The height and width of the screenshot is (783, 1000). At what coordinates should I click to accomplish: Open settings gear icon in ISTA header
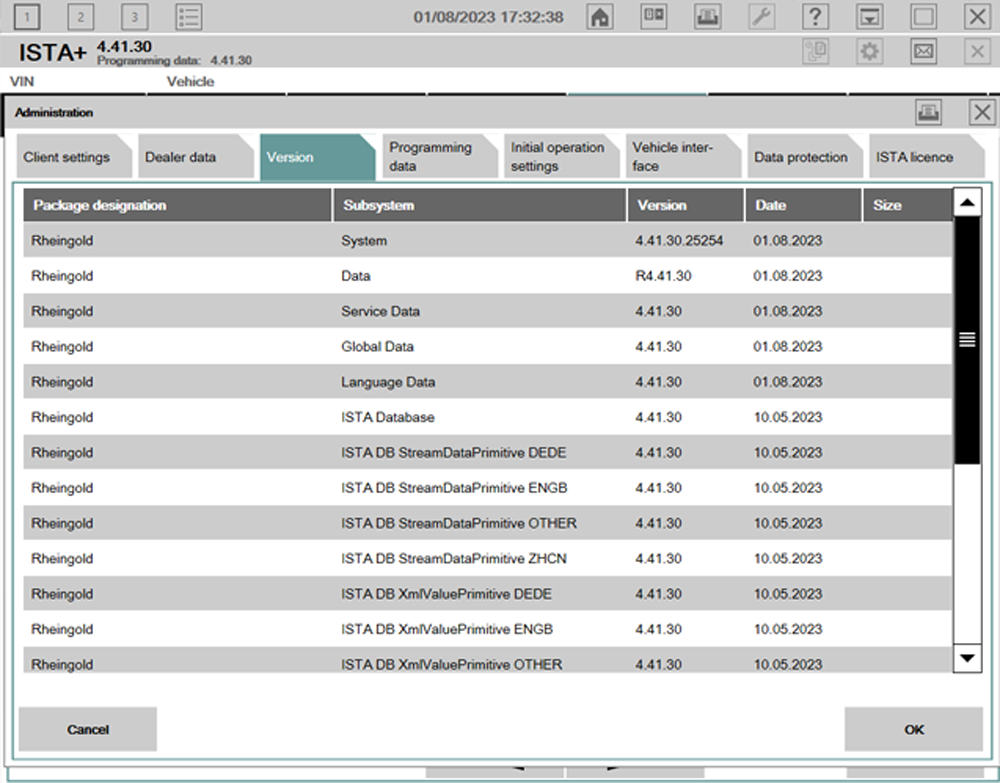pyautogui.click(x=869, y=51)
